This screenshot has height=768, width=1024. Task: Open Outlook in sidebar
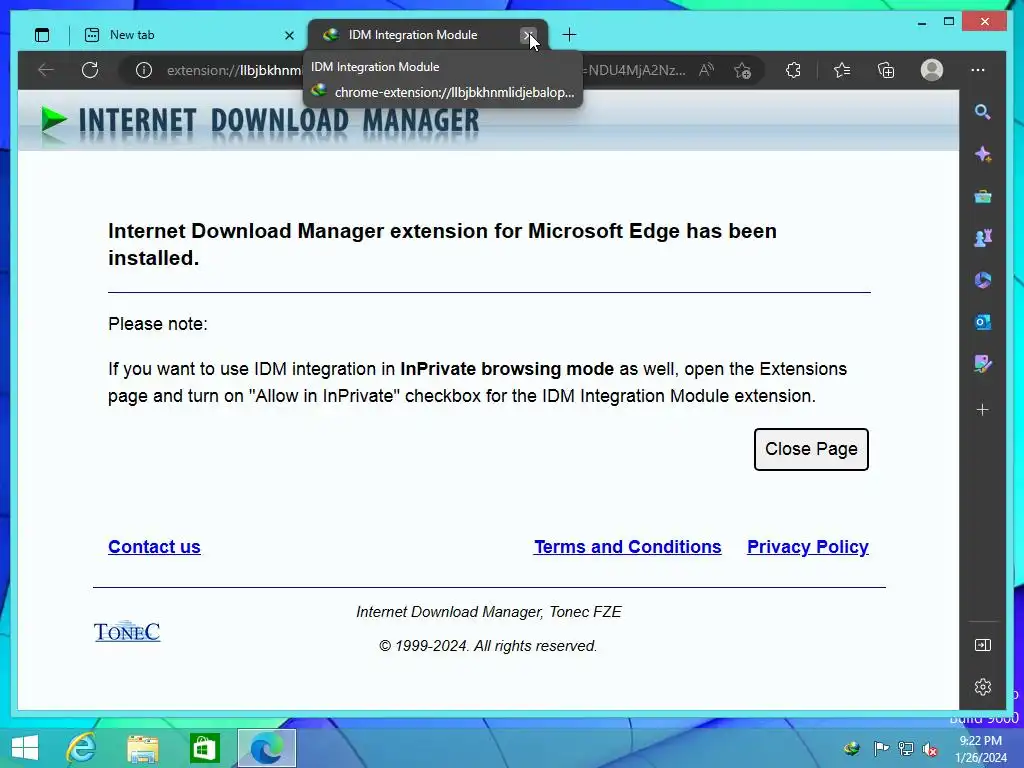point(983,322)
